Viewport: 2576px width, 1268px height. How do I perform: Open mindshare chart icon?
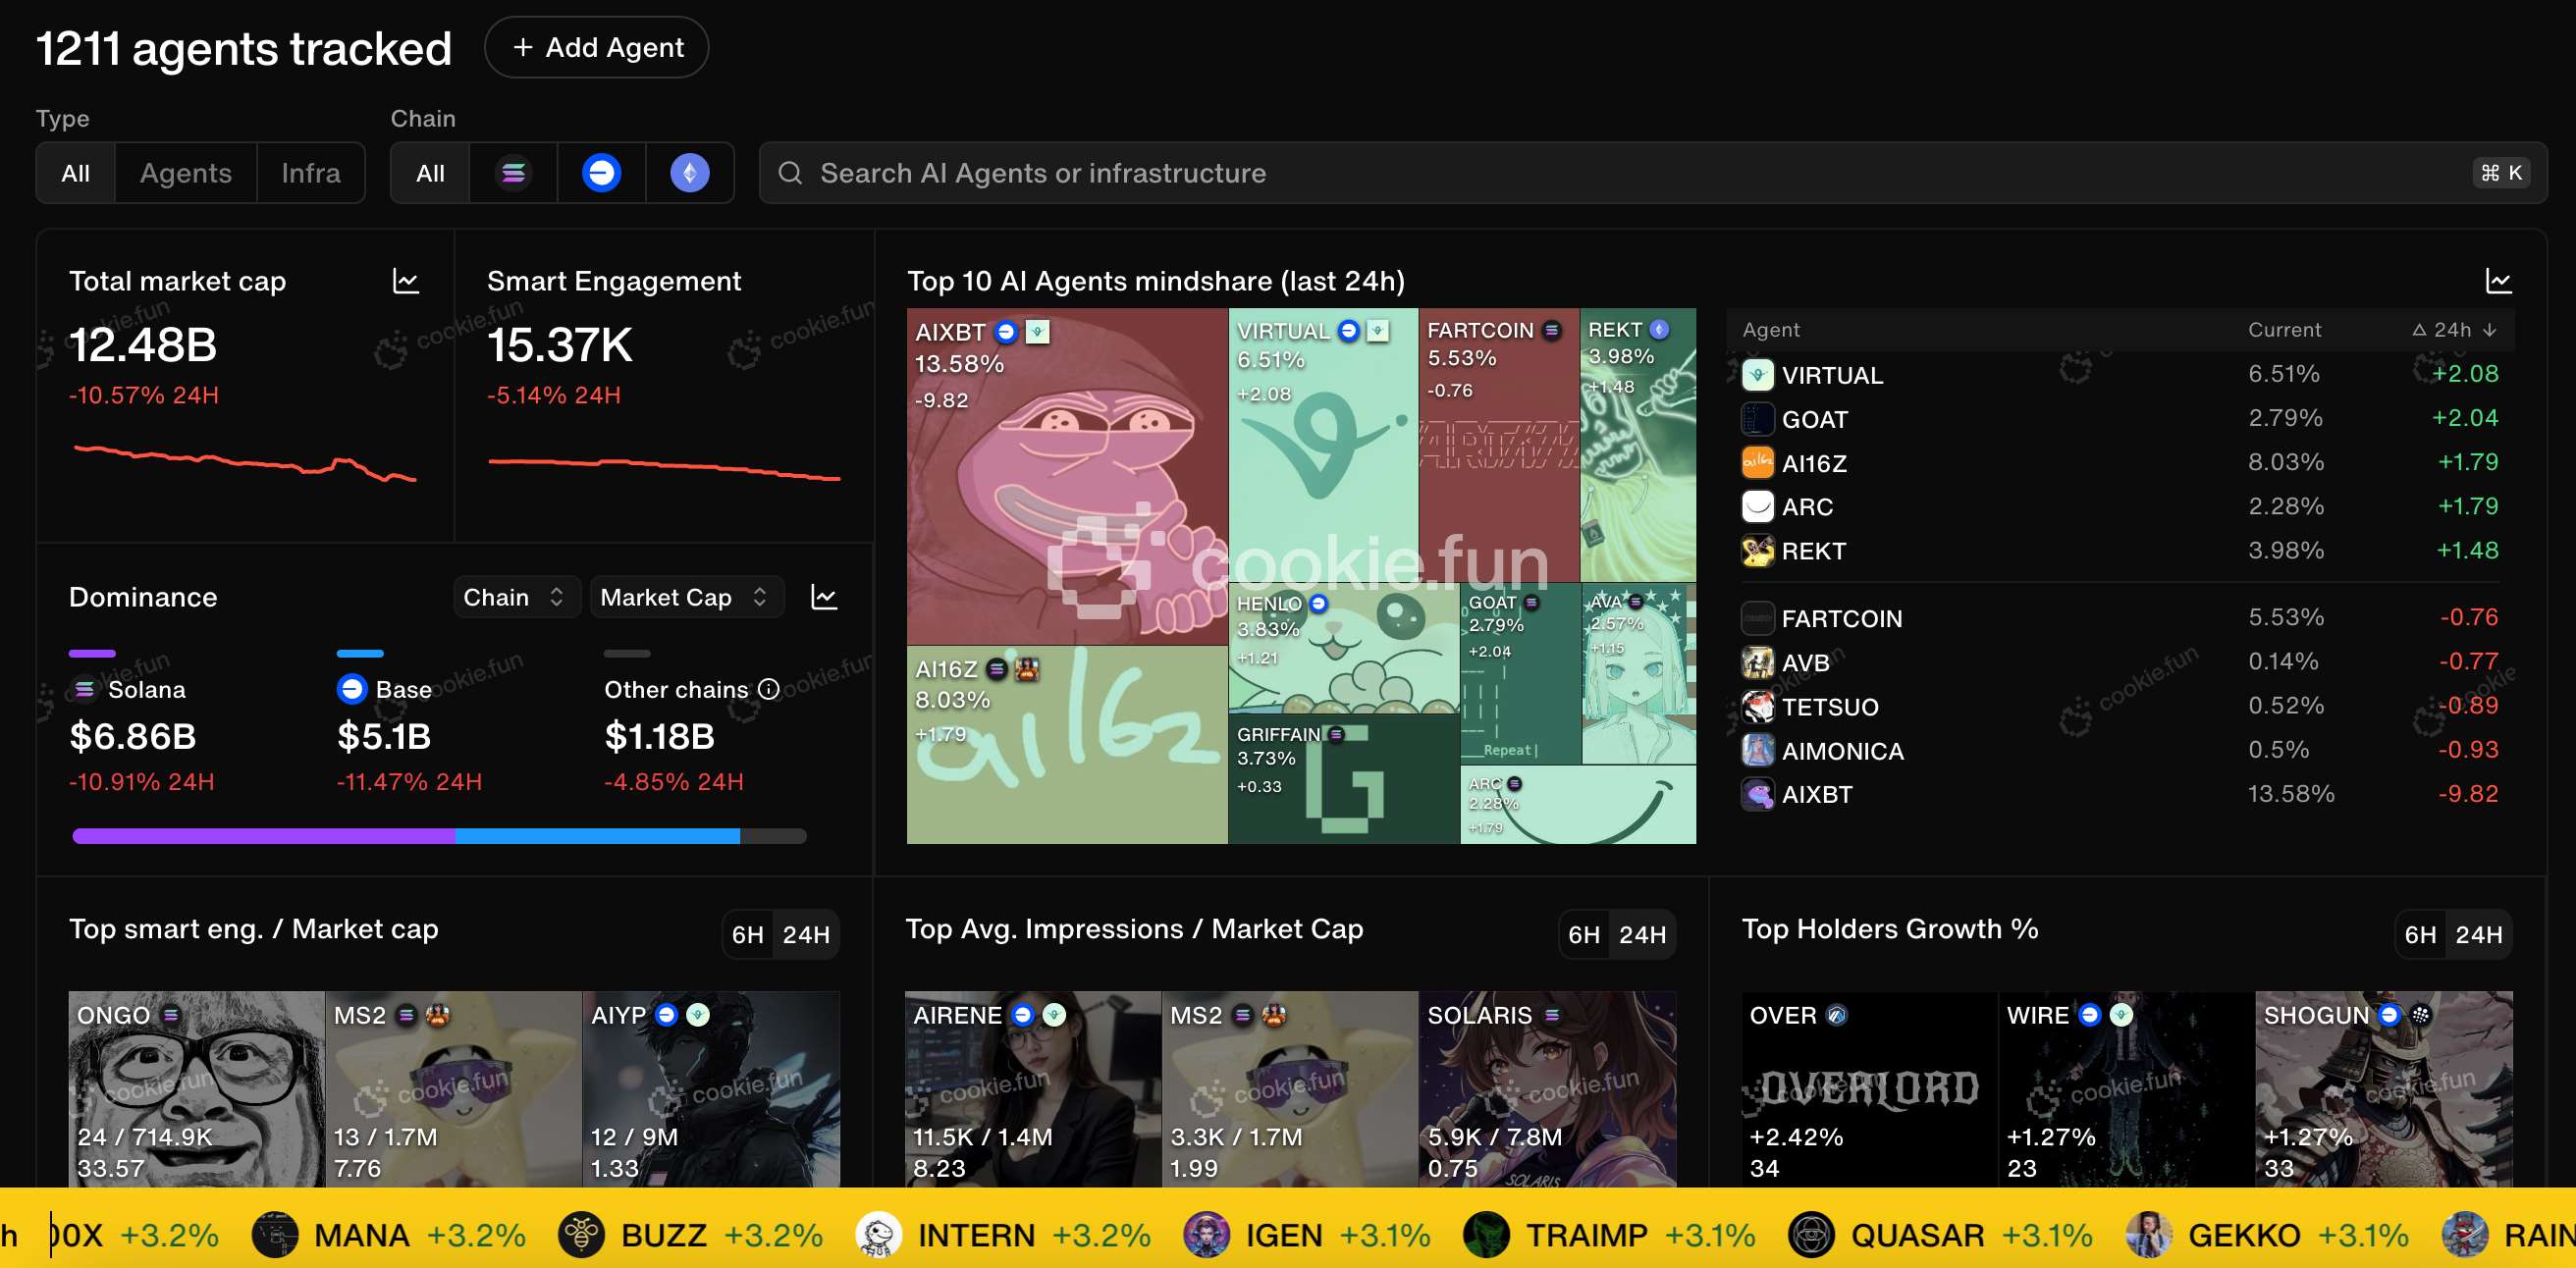click(x=2498, y=281)
